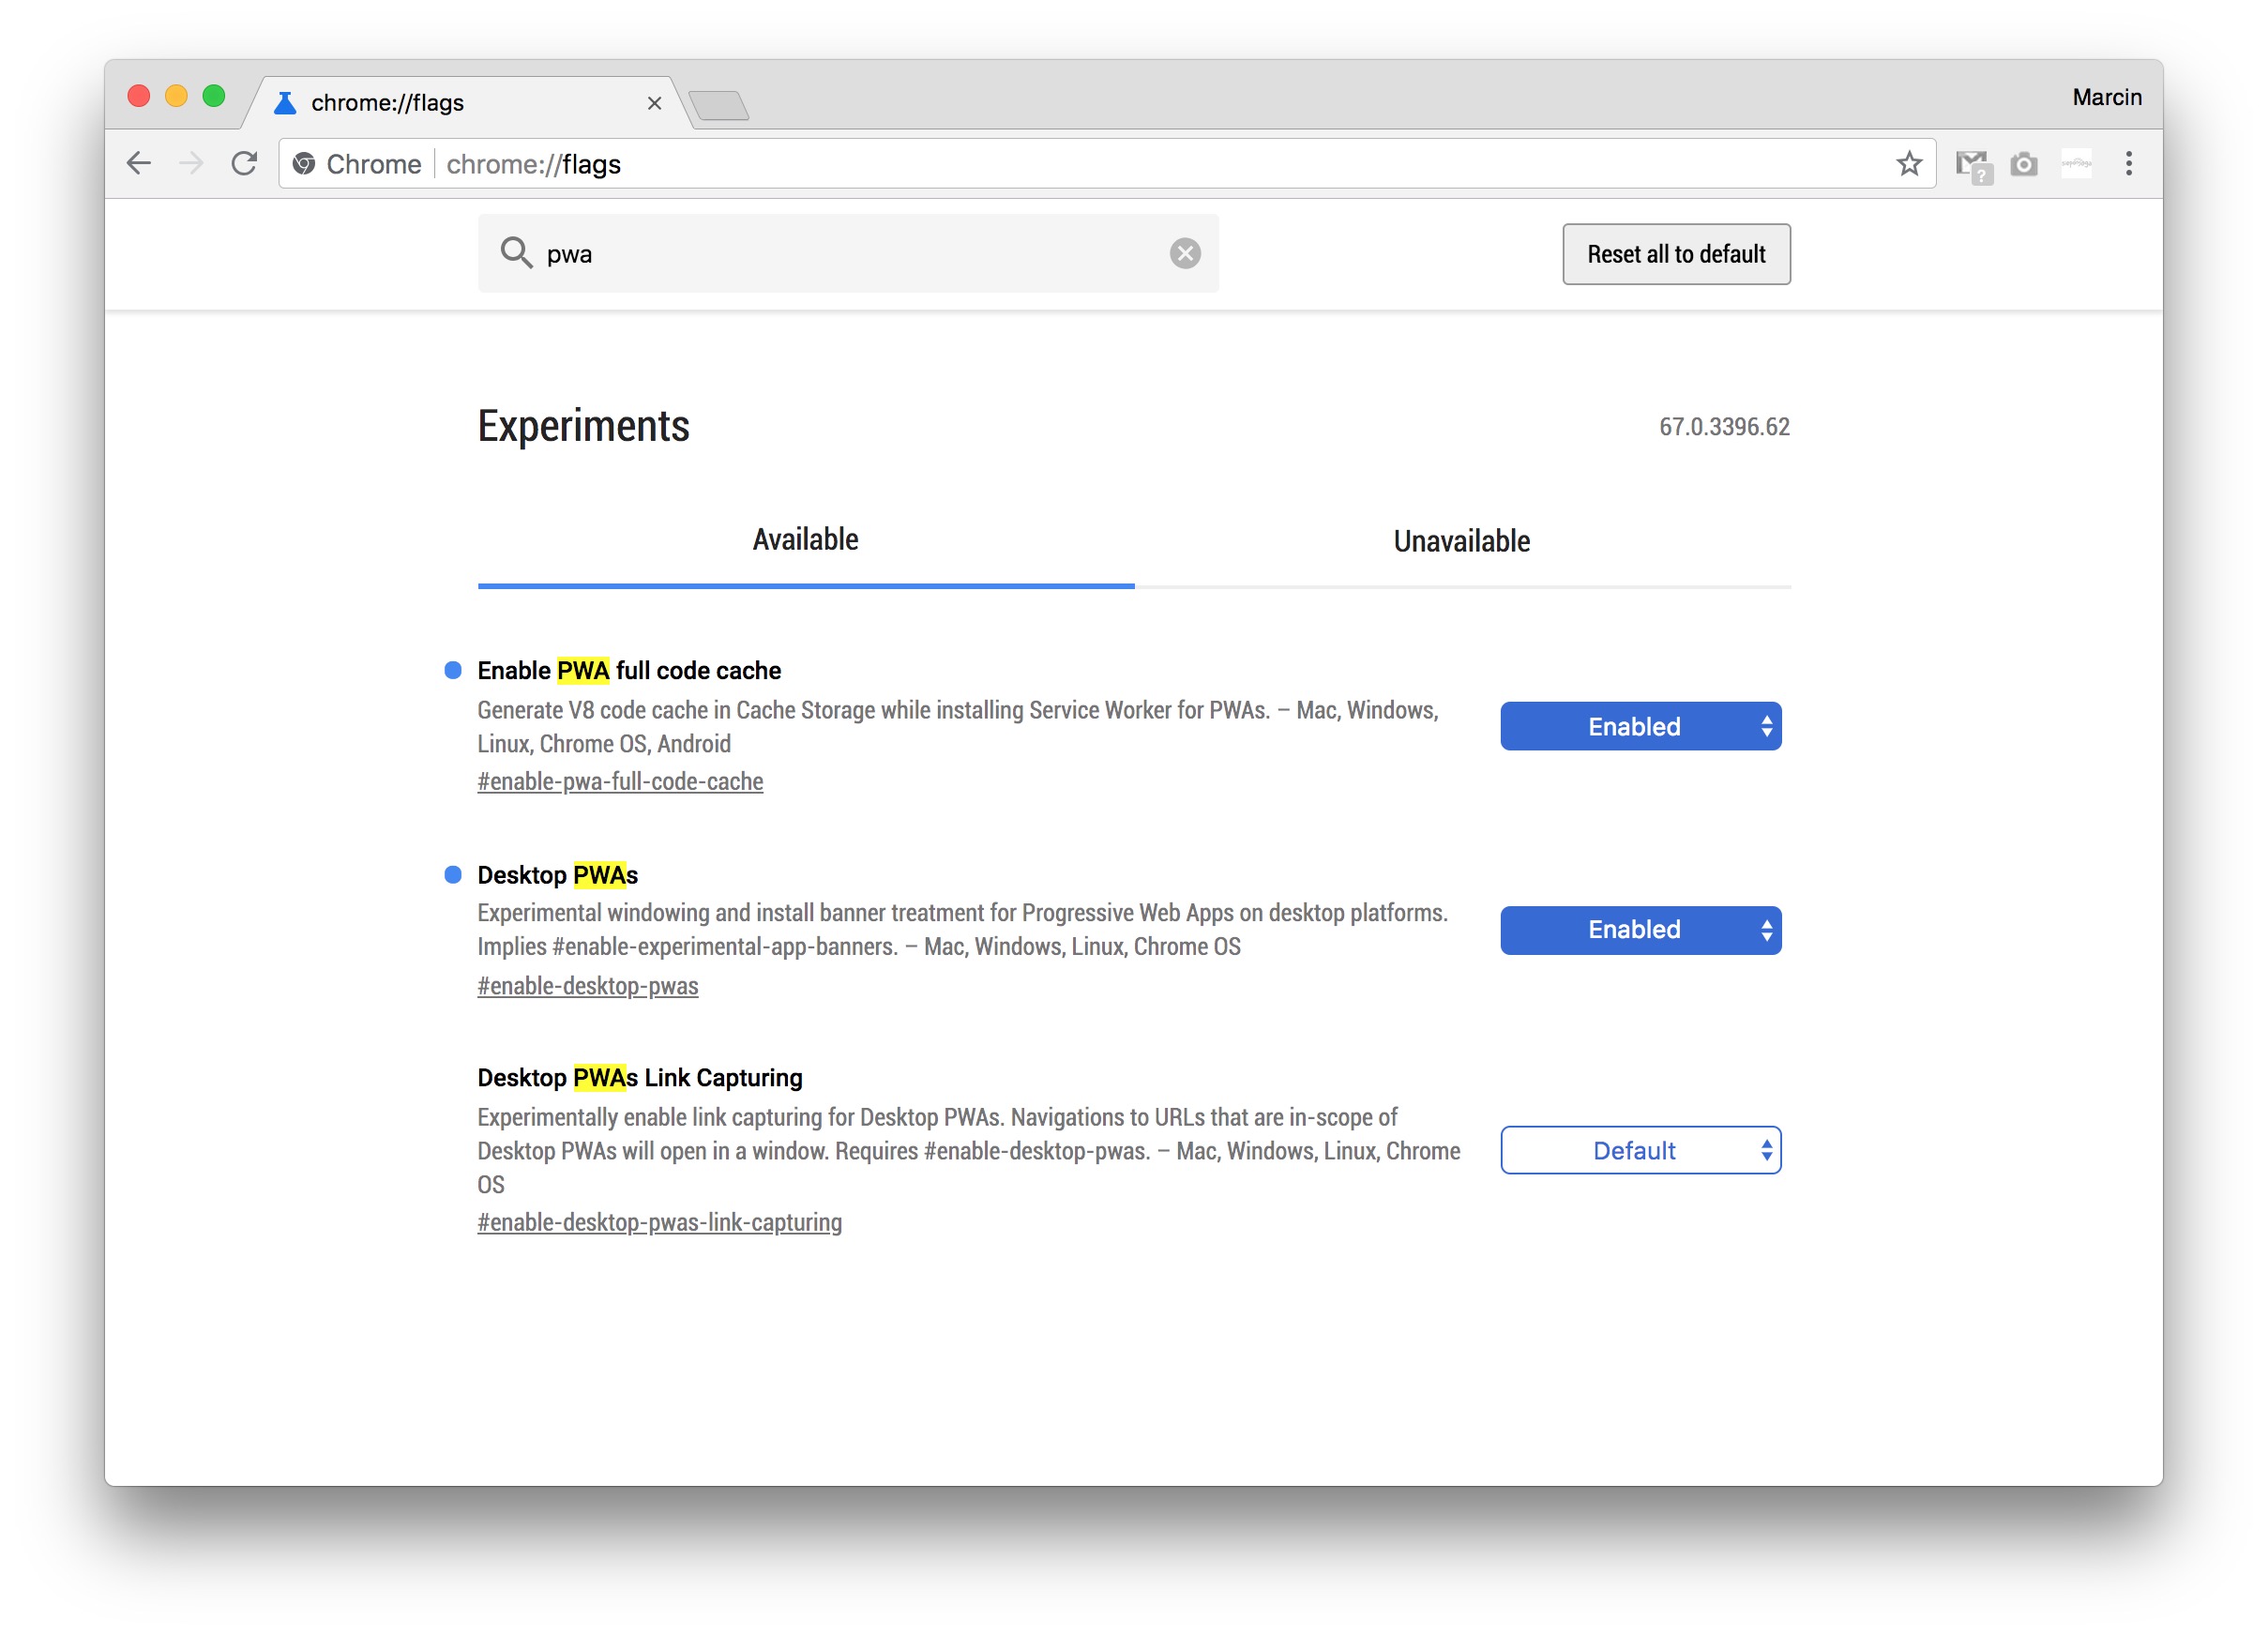The height and width of the screenshot is (1636, 2268).
Task: Open the Chrome three-dot menu
Action: (2129, 163)
